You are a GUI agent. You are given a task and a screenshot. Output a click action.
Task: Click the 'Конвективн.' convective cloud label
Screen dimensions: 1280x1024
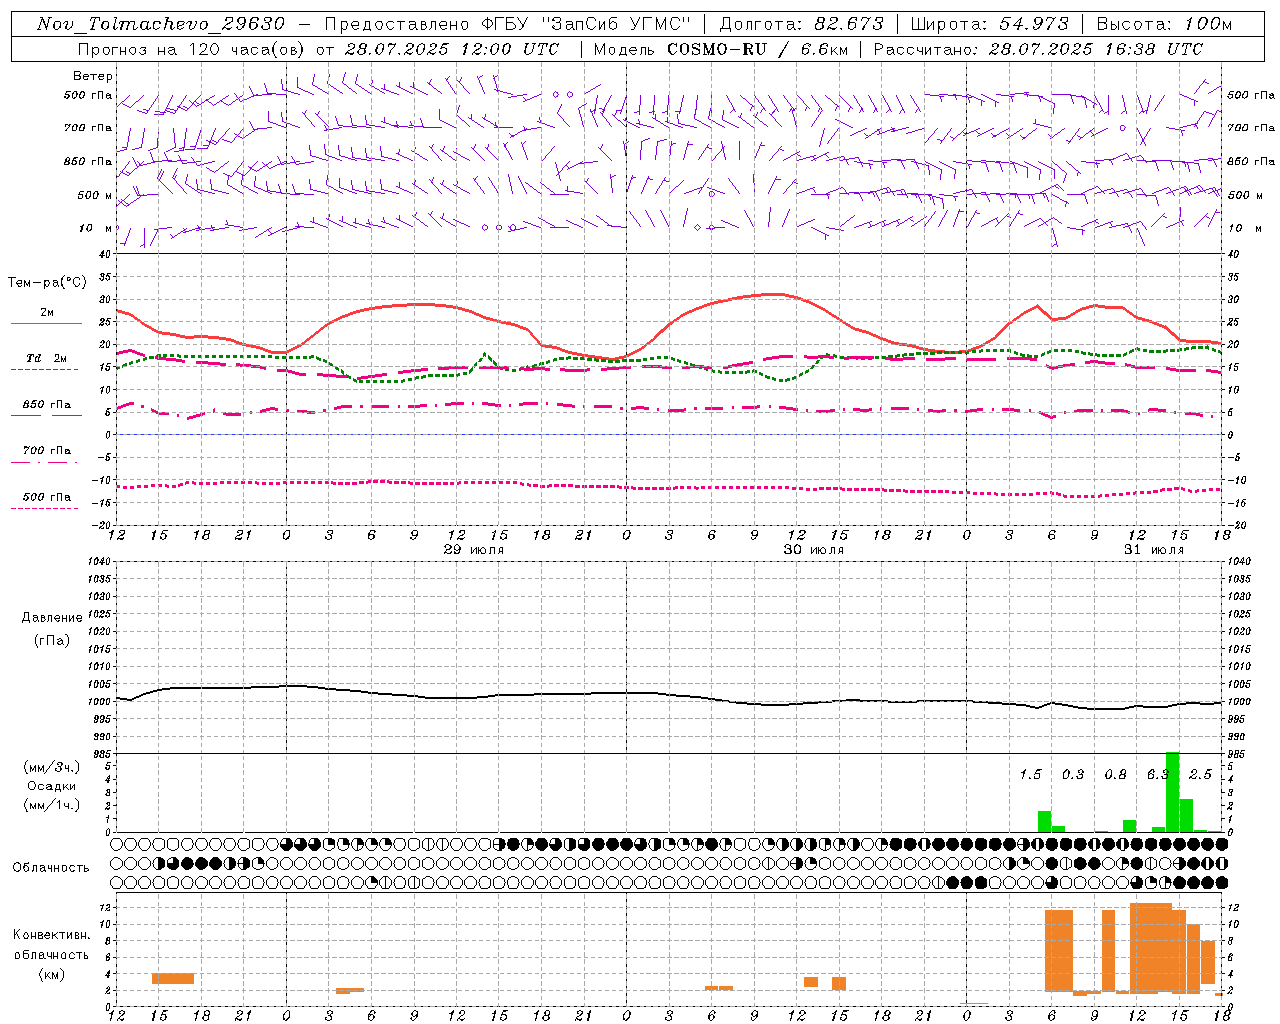pos(52,935)
